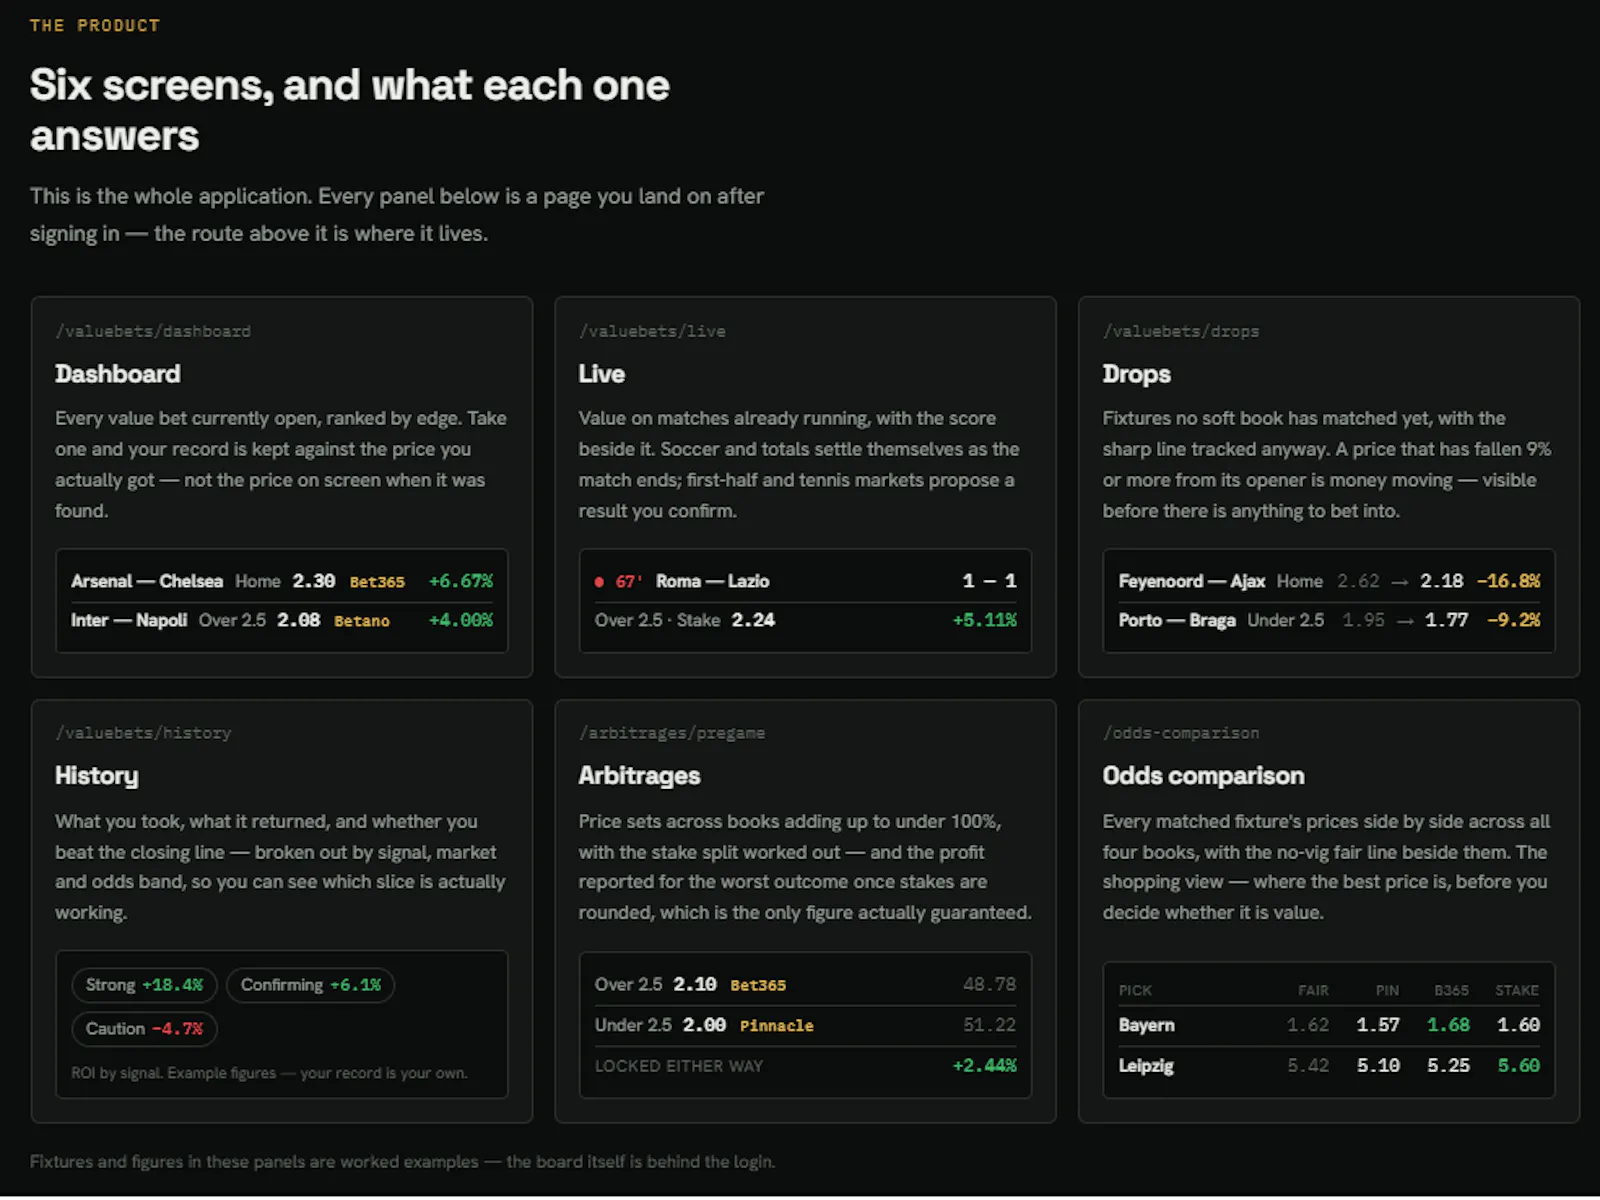1600x1200 pixels.
Task: Select the Strong +18.4% signal pill
Action: [144, 985]
